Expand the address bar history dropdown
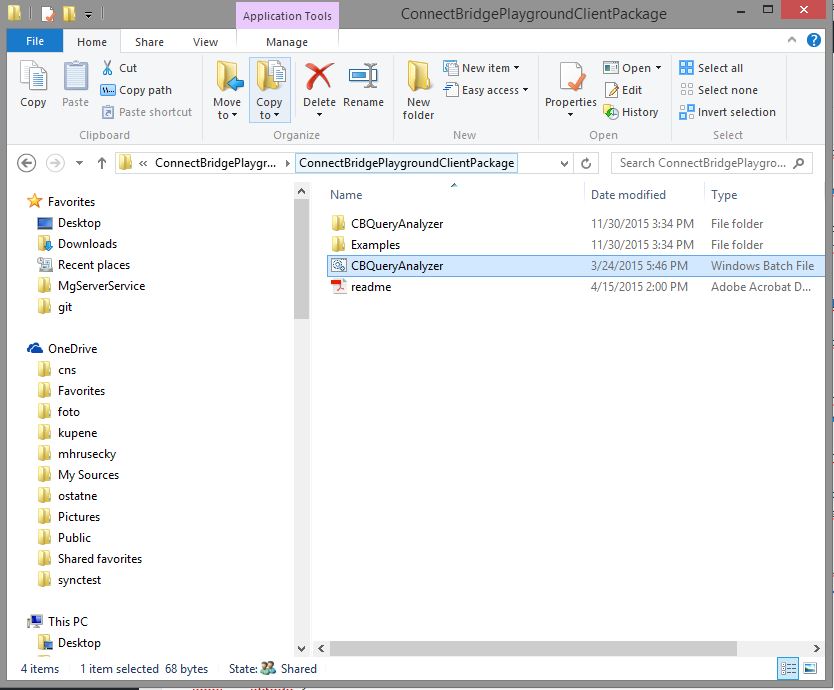 564,163
